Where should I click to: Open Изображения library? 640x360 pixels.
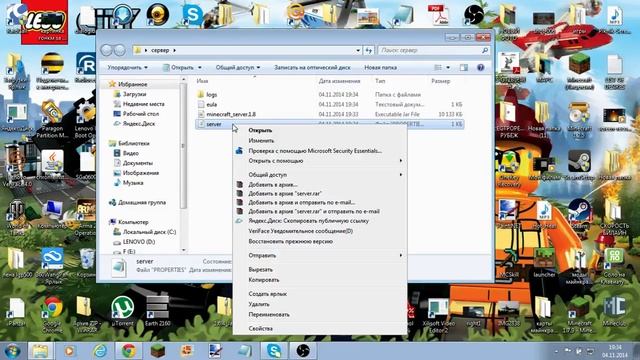141,173
